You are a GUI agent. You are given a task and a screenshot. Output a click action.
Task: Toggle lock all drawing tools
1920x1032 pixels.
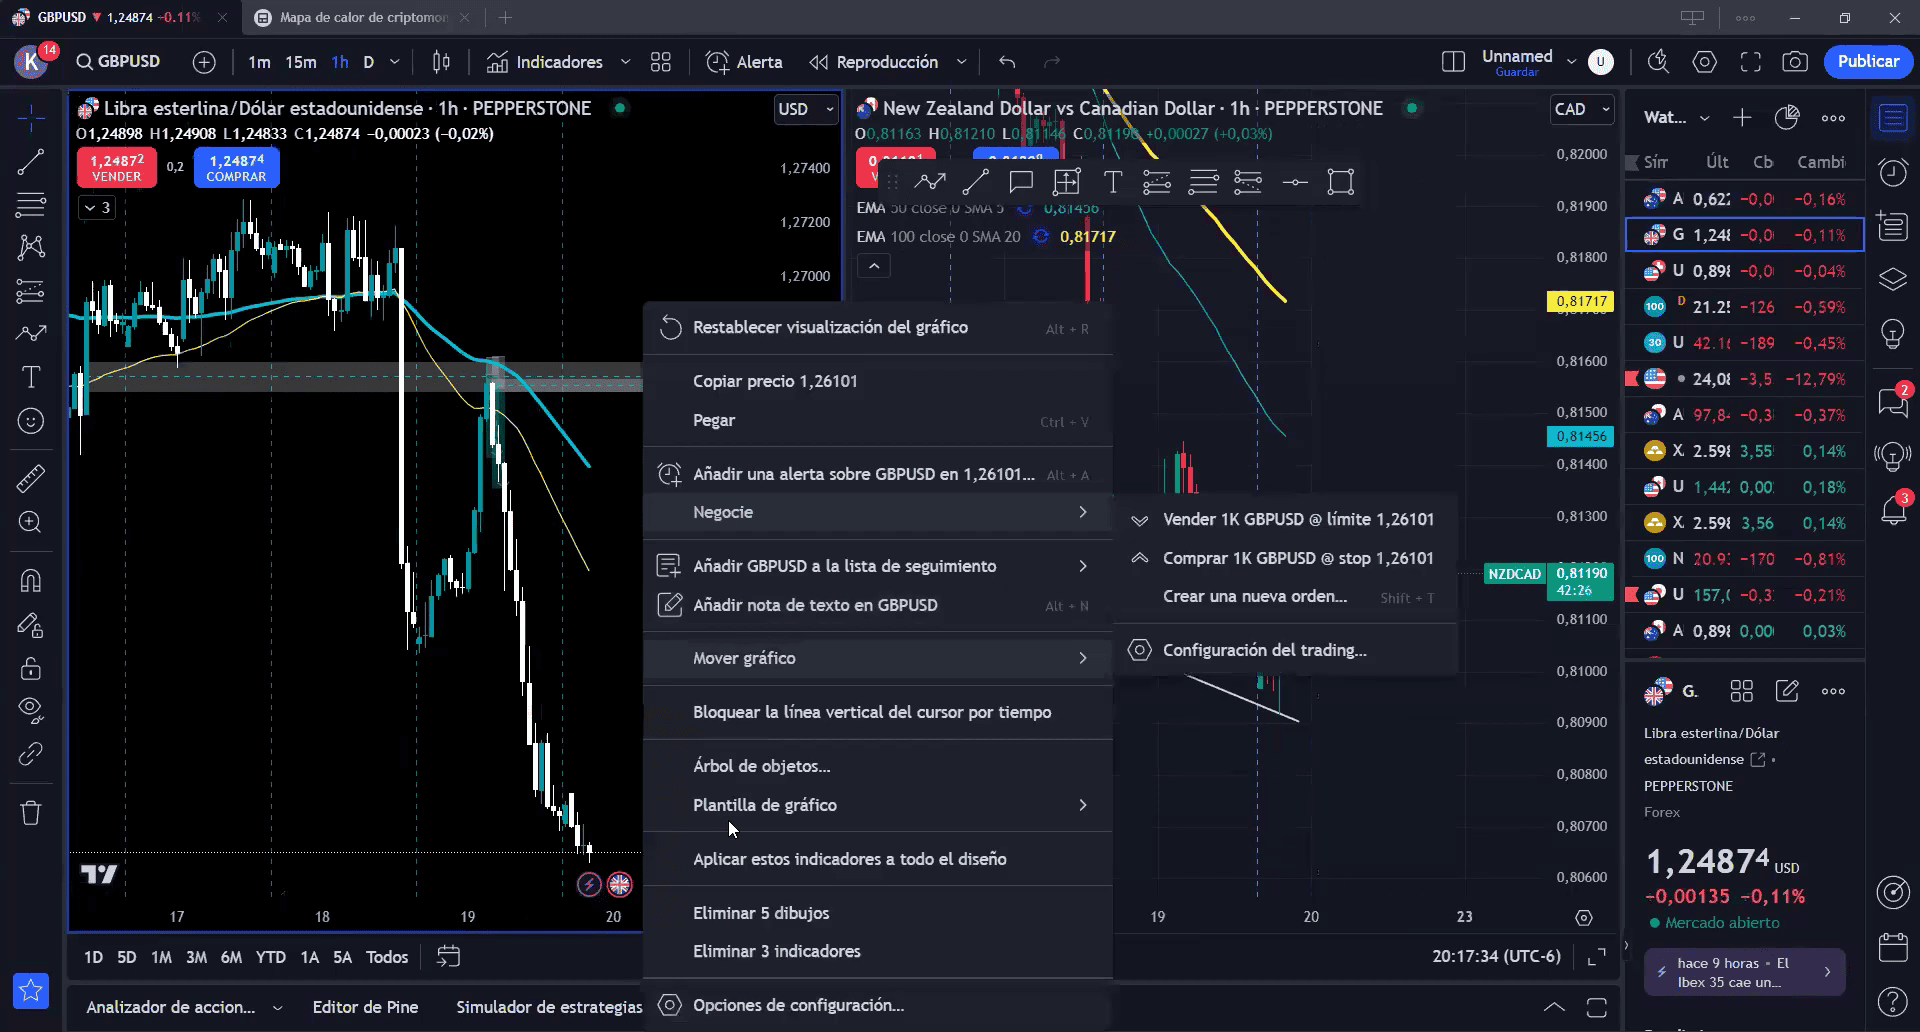[x=31, y=667]
